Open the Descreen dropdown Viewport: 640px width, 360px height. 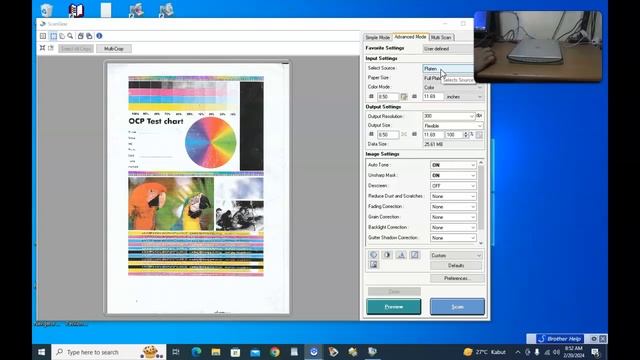point(453,186)
